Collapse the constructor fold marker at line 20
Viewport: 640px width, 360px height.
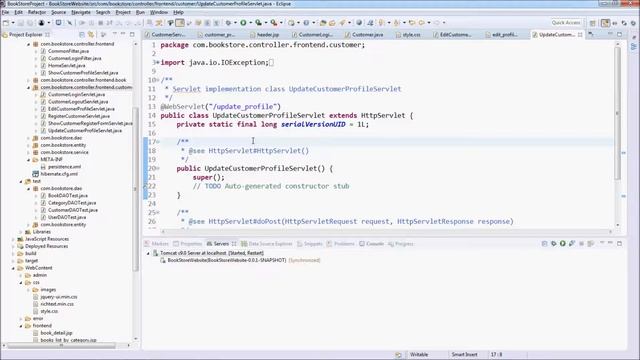click(x=158, y=168)
